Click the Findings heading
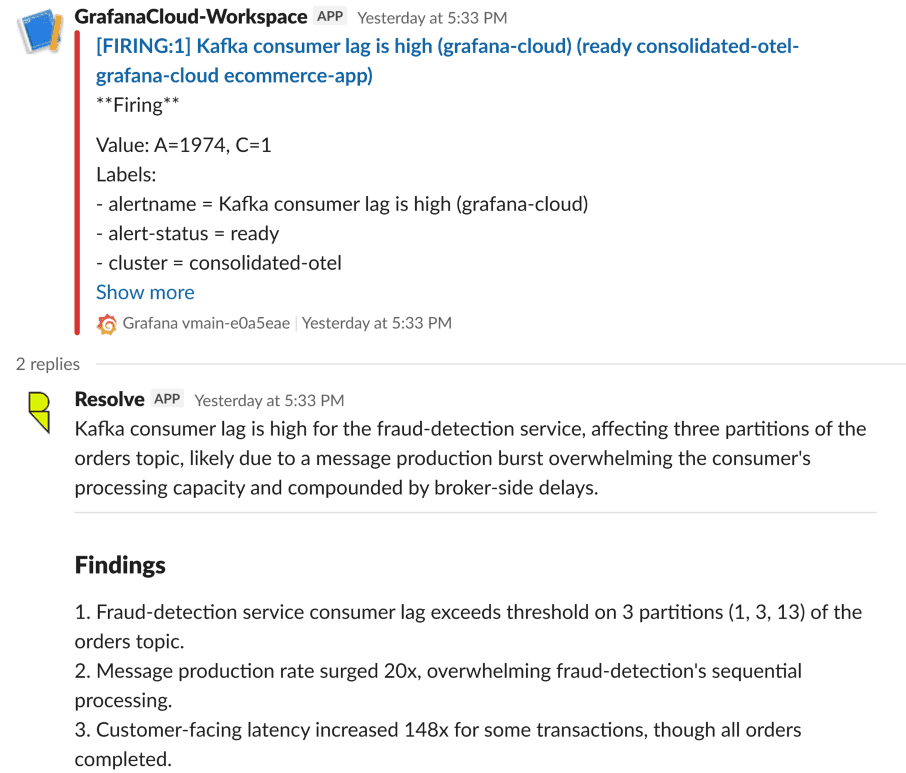 [x=120, y=565]
